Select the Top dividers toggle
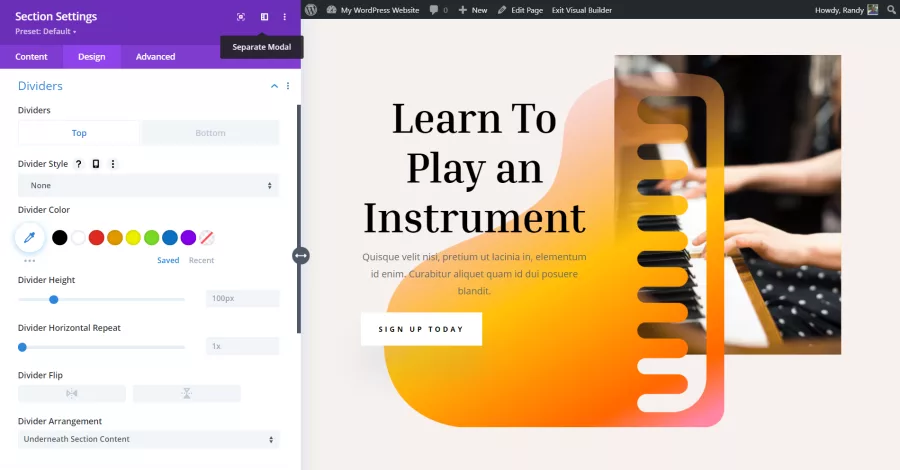Image resolution: width=900 pixels, height=470 pixels. coord(79,133)
